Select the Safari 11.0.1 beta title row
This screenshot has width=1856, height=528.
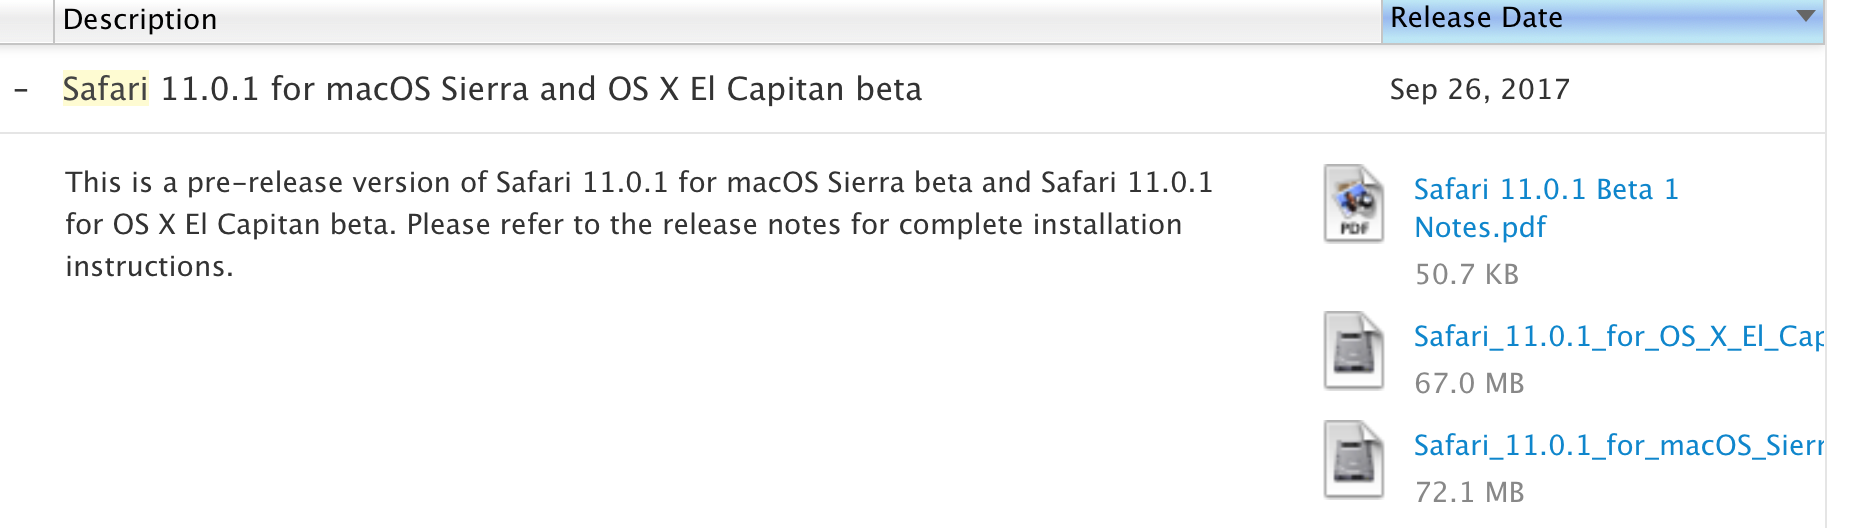pos(912,89)
